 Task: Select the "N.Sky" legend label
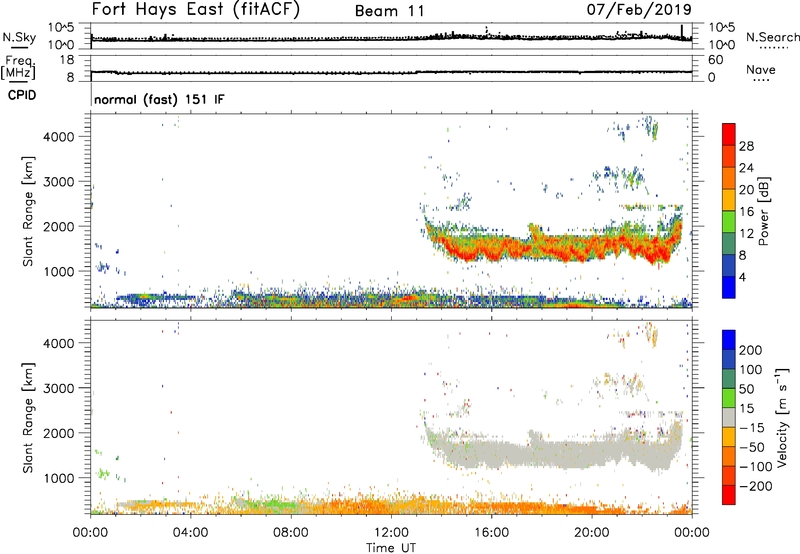click(19, 37)
